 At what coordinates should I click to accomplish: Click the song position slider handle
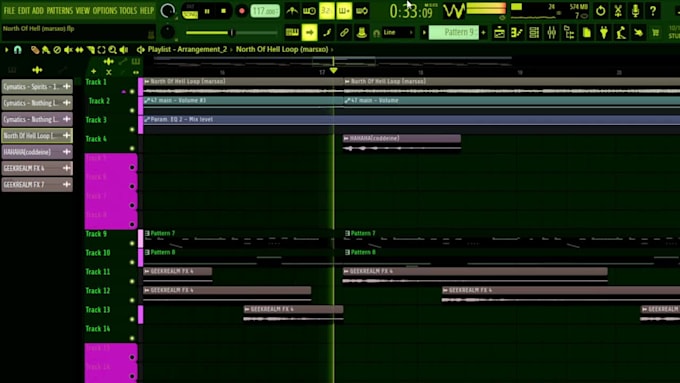click(x=232, y=33)
